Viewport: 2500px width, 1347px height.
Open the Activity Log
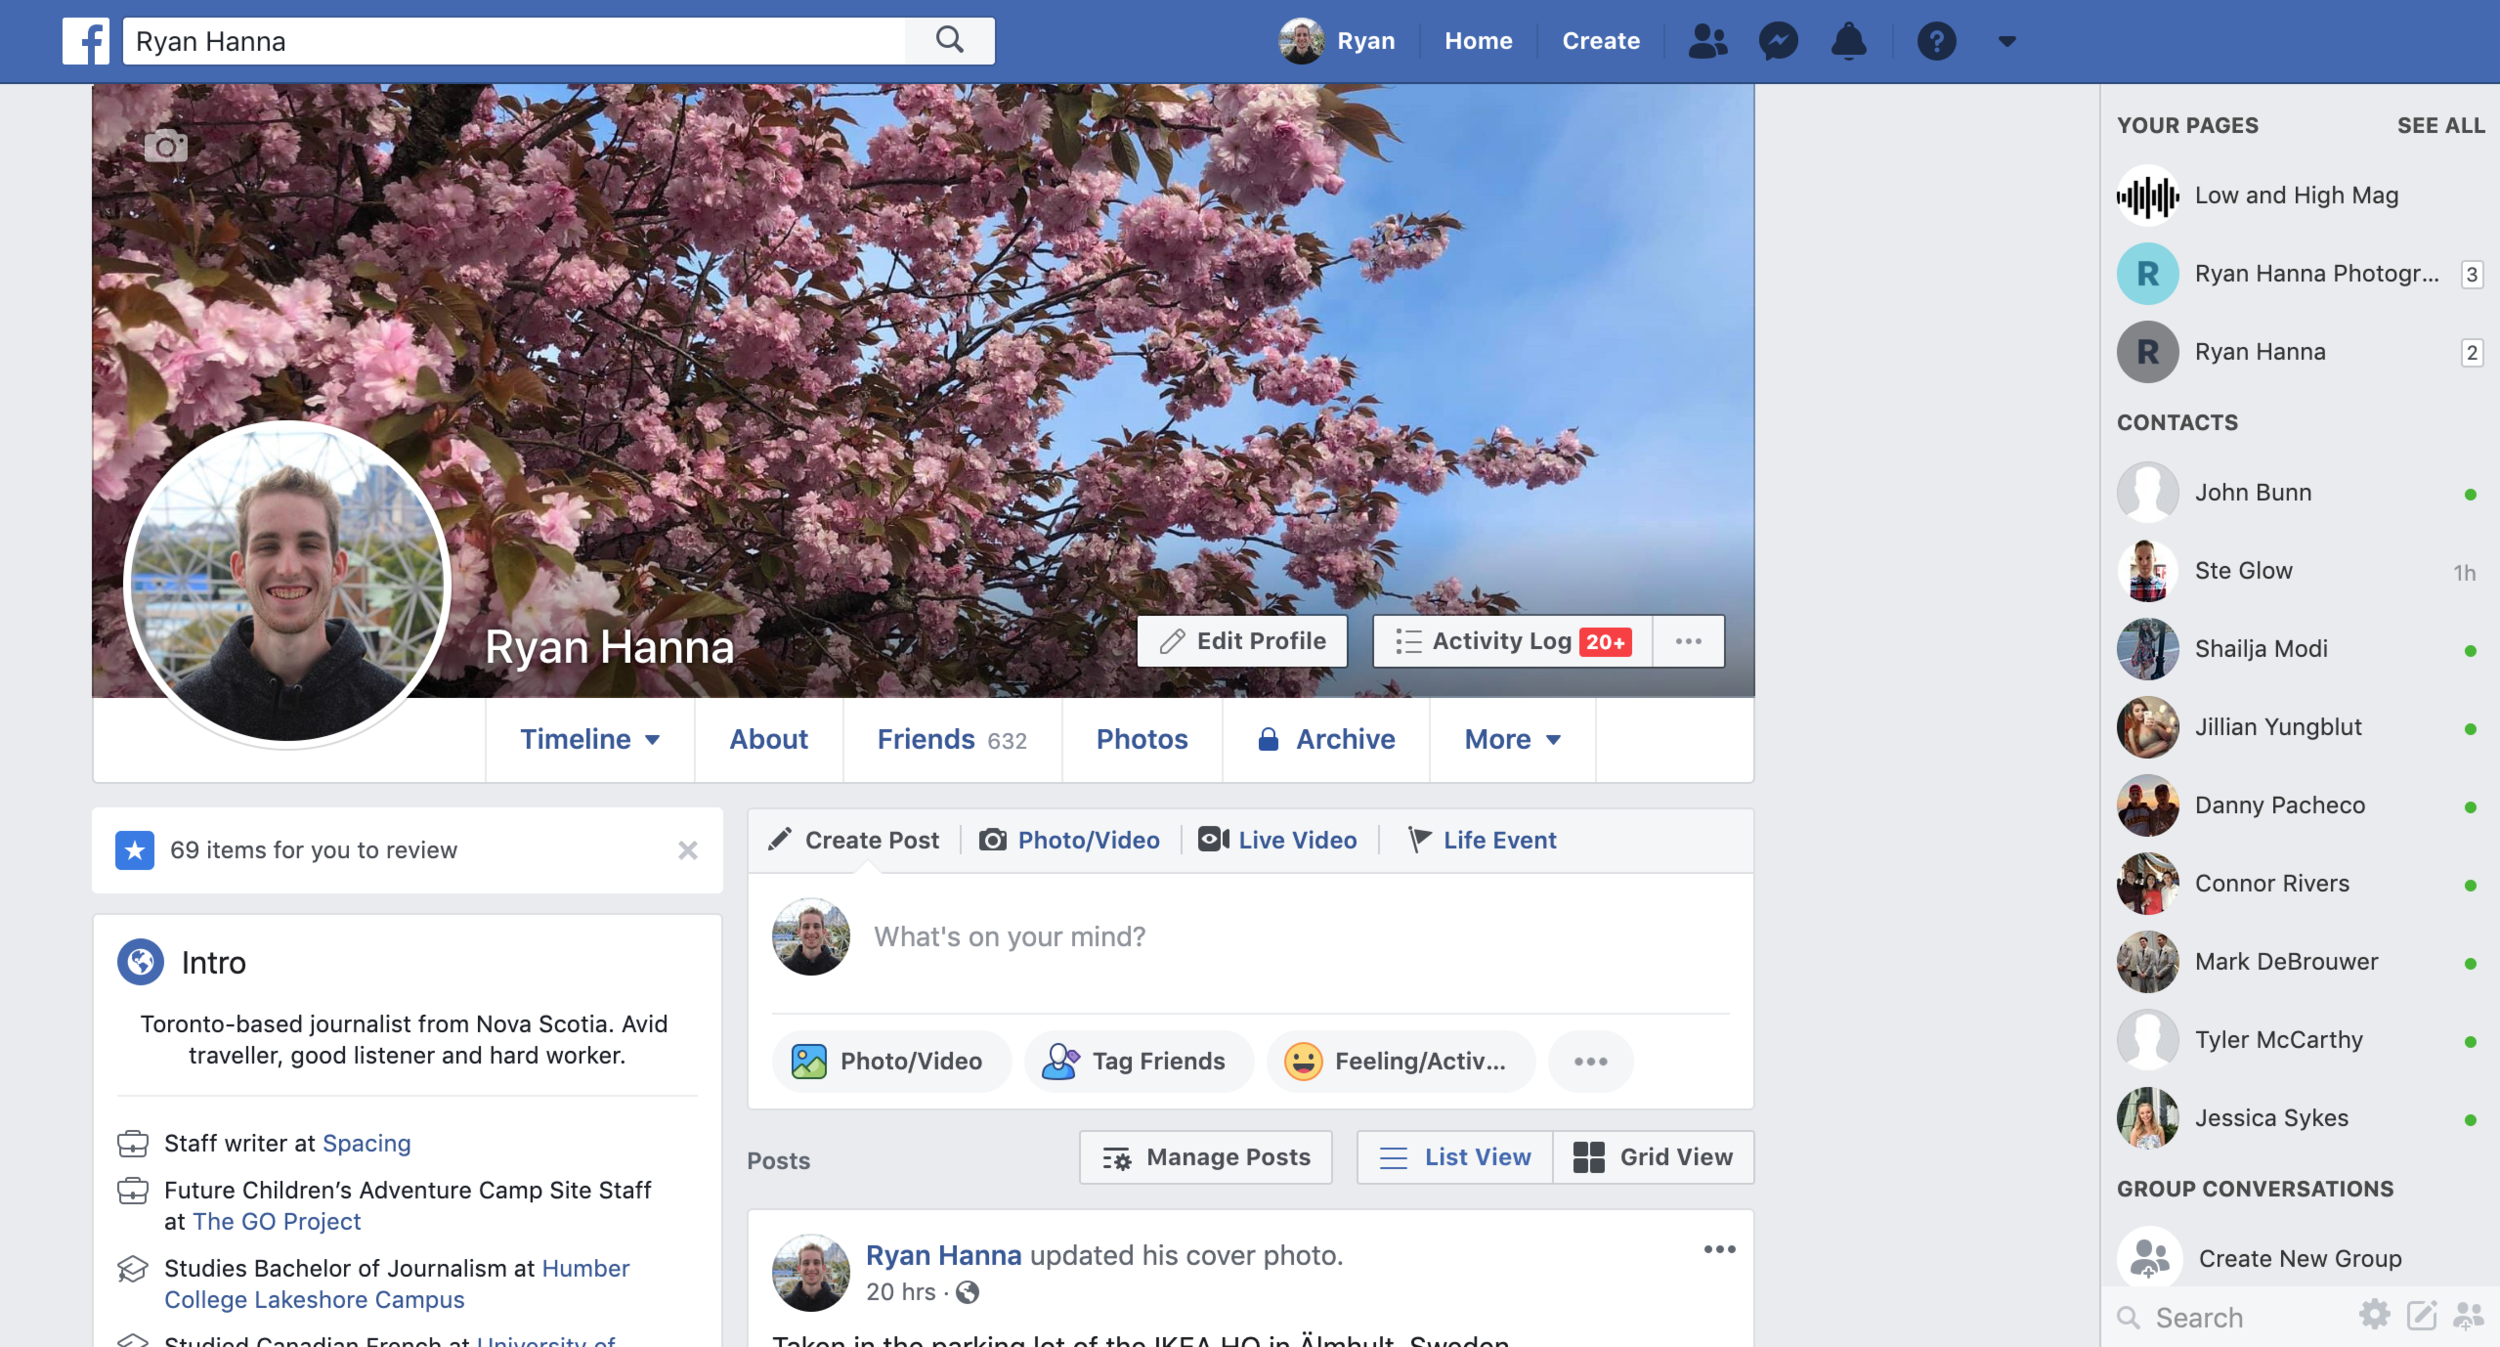point(1513,641)
